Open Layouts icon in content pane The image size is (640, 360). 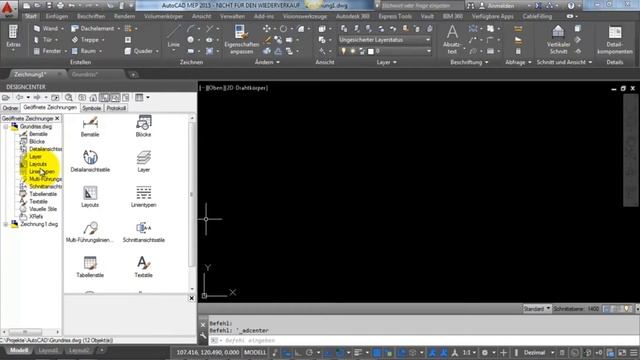(x=90, y=196)
